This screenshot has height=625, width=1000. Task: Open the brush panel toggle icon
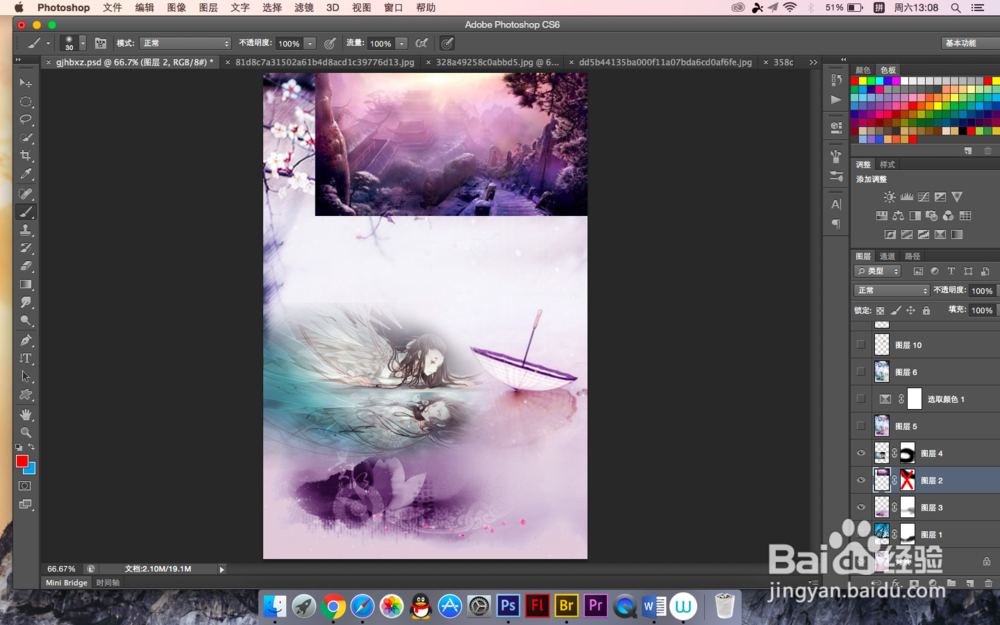[x=100, y=43]
